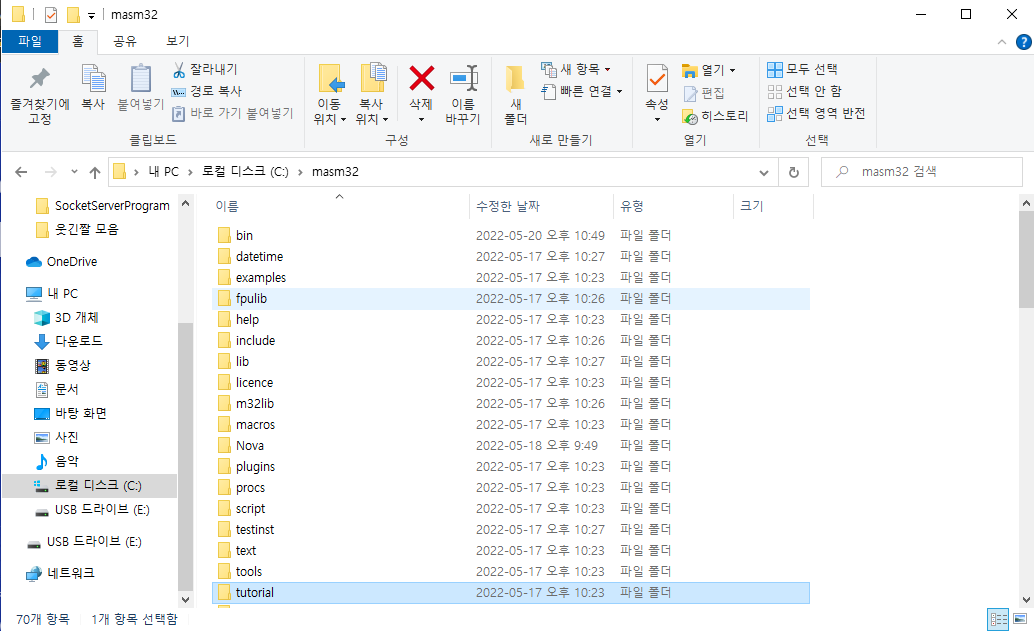1034x631 pixels.
Task: Open 음악 (Music) in navigation pane
Action: click(x=57, y=462)
